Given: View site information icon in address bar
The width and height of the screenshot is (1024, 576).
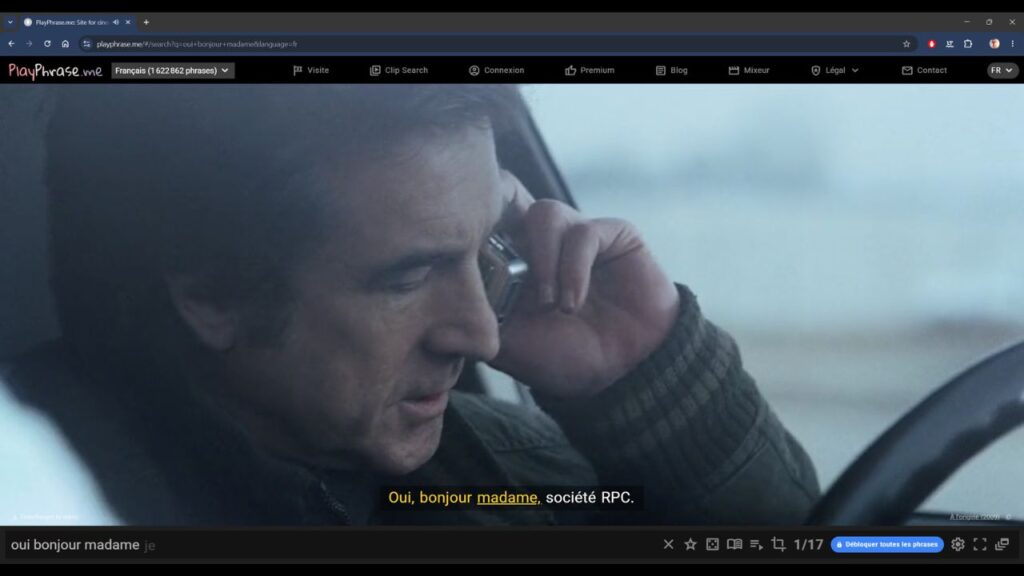Looking at the screenshot, I should click(87, 44).
